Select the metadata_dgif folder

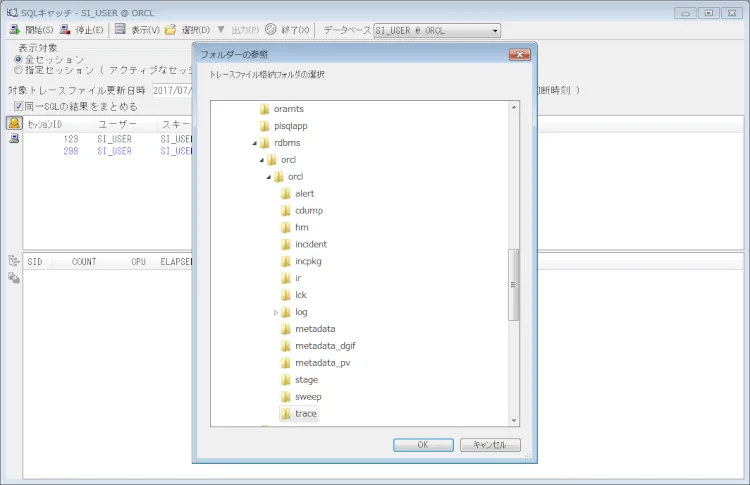pyautogui.click(x=325, y=346)
